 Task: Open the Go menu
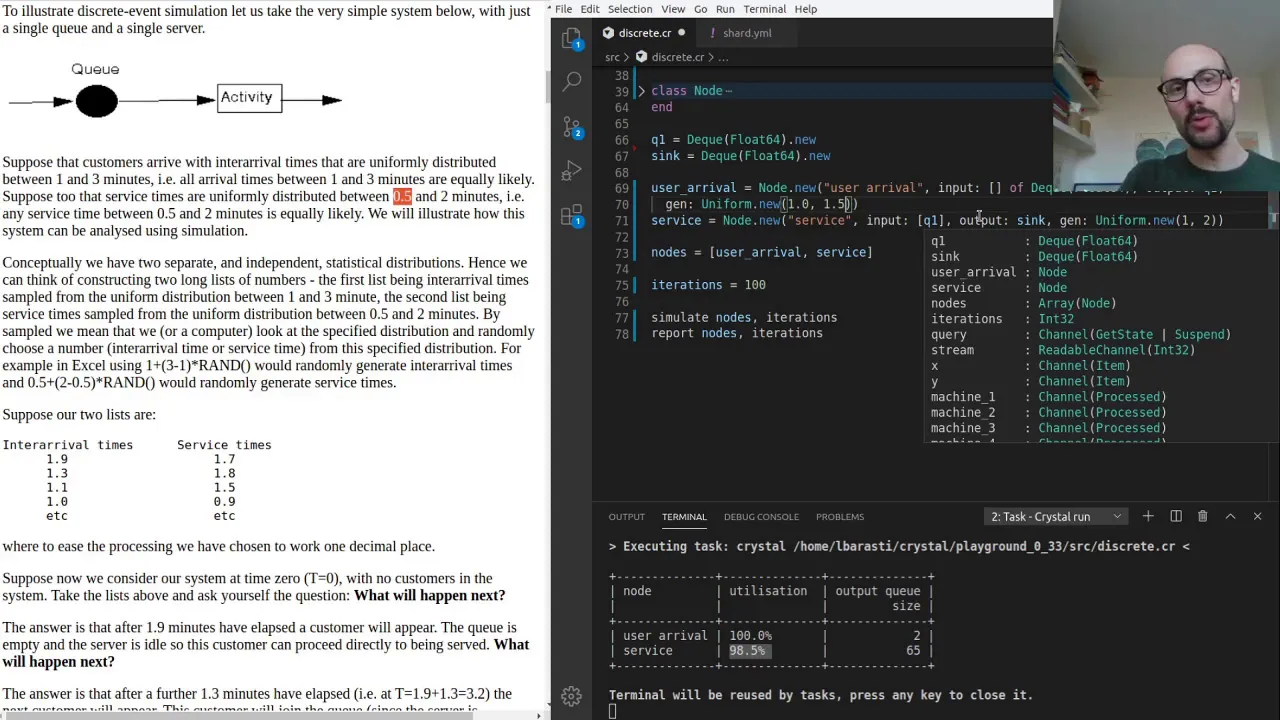click(x=700, y=9)
